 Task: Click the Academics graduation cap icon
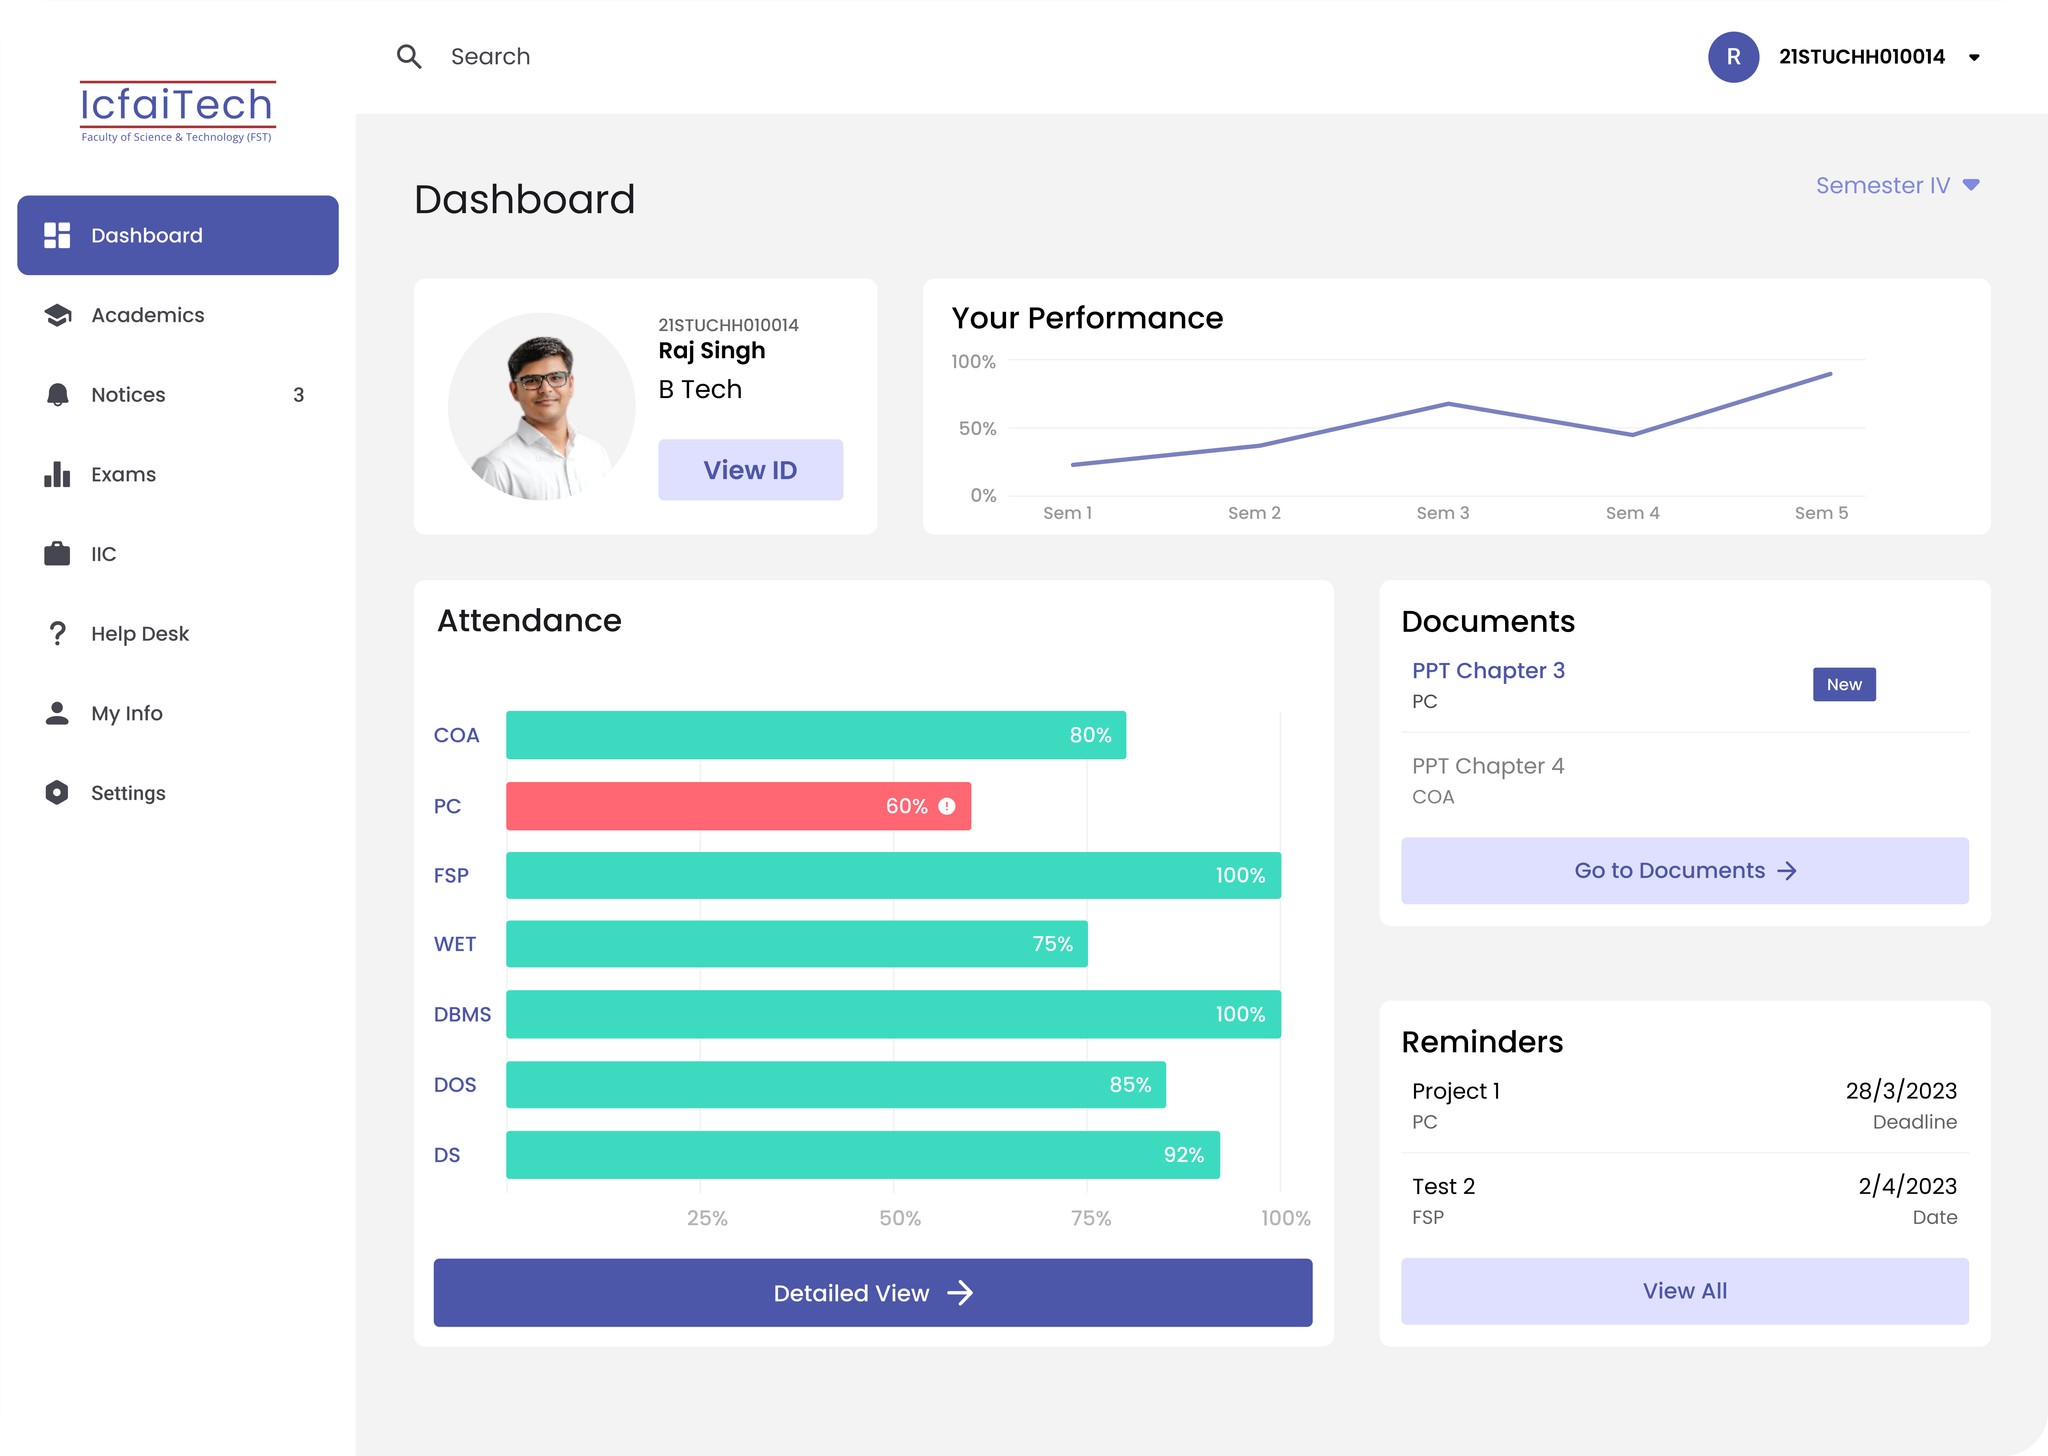pyautogui.click(x=57, y=315)
